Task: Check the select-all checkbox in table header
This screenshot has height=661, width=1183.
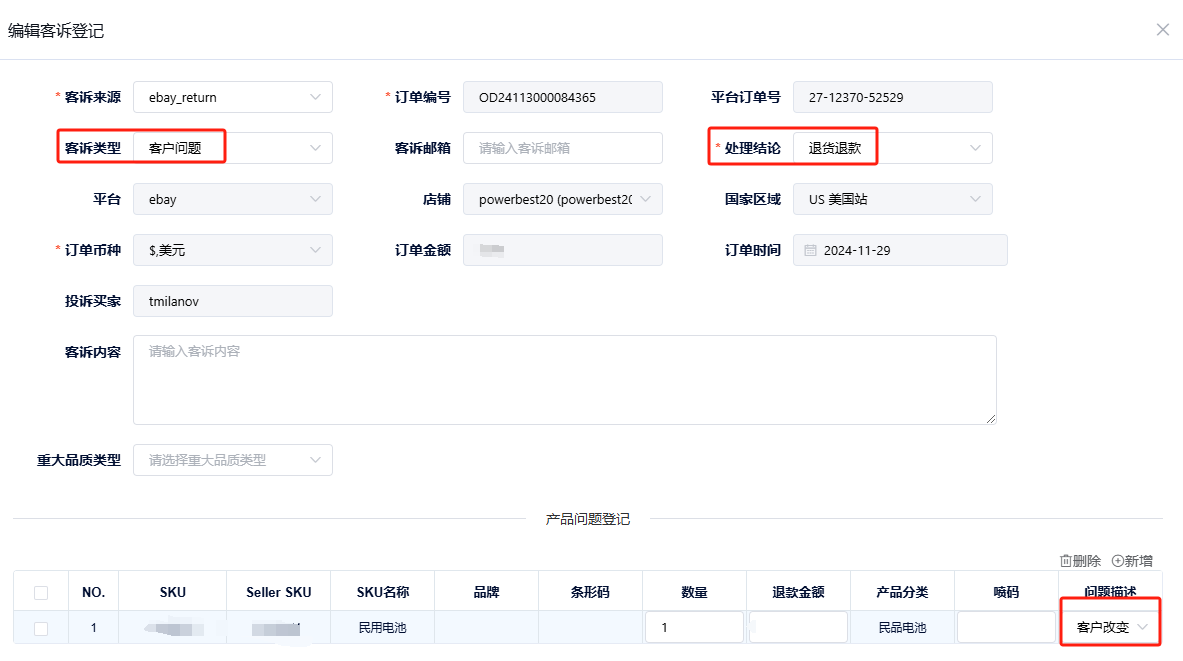Action: 40,591
